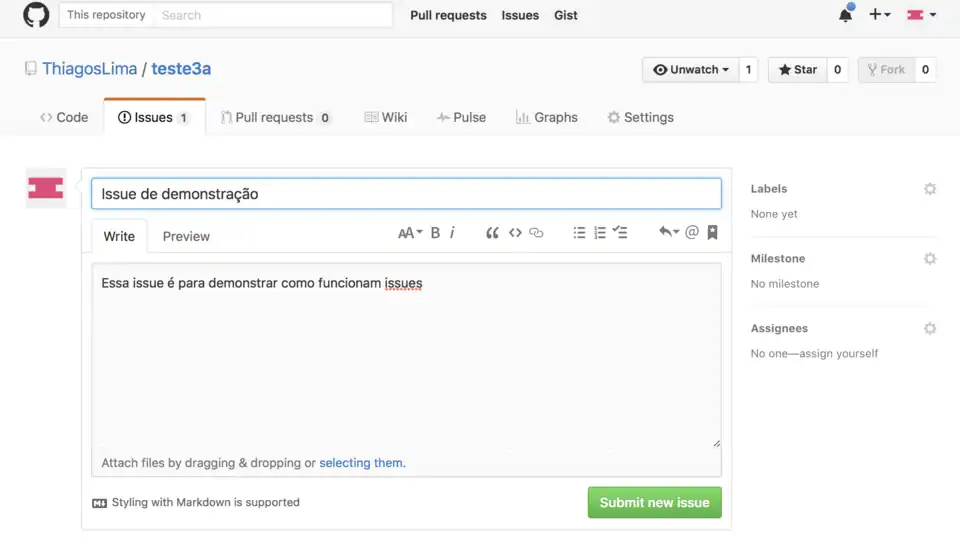Open the Pull requests repository tab
The image size is (960, 549).
pyautogui.click(x=275, y=117)
